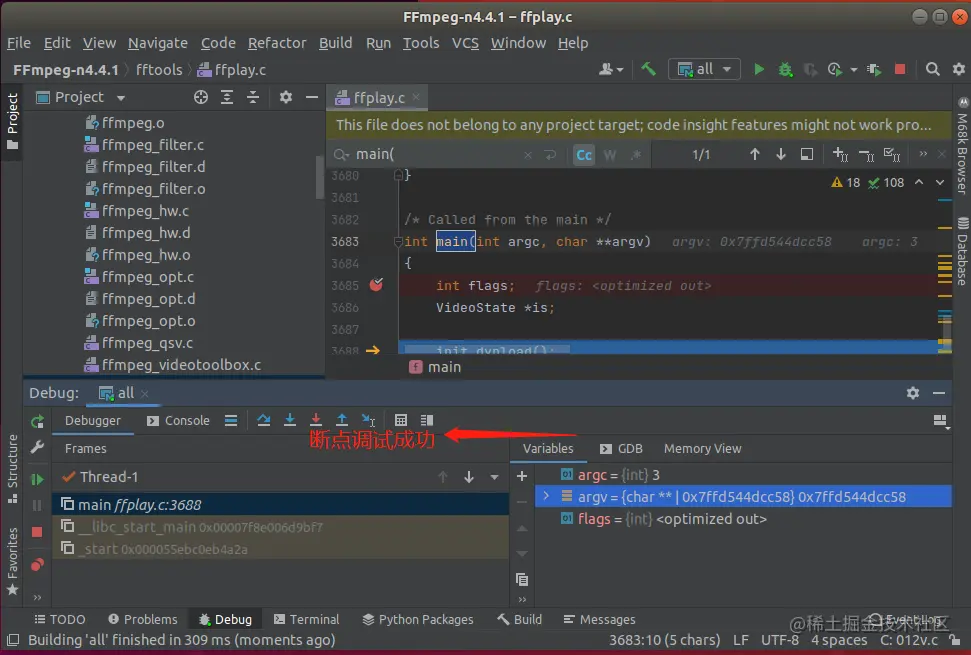Open Debug panel settings gear
This screenshot has height=655, width=971.
click(913, 393)
